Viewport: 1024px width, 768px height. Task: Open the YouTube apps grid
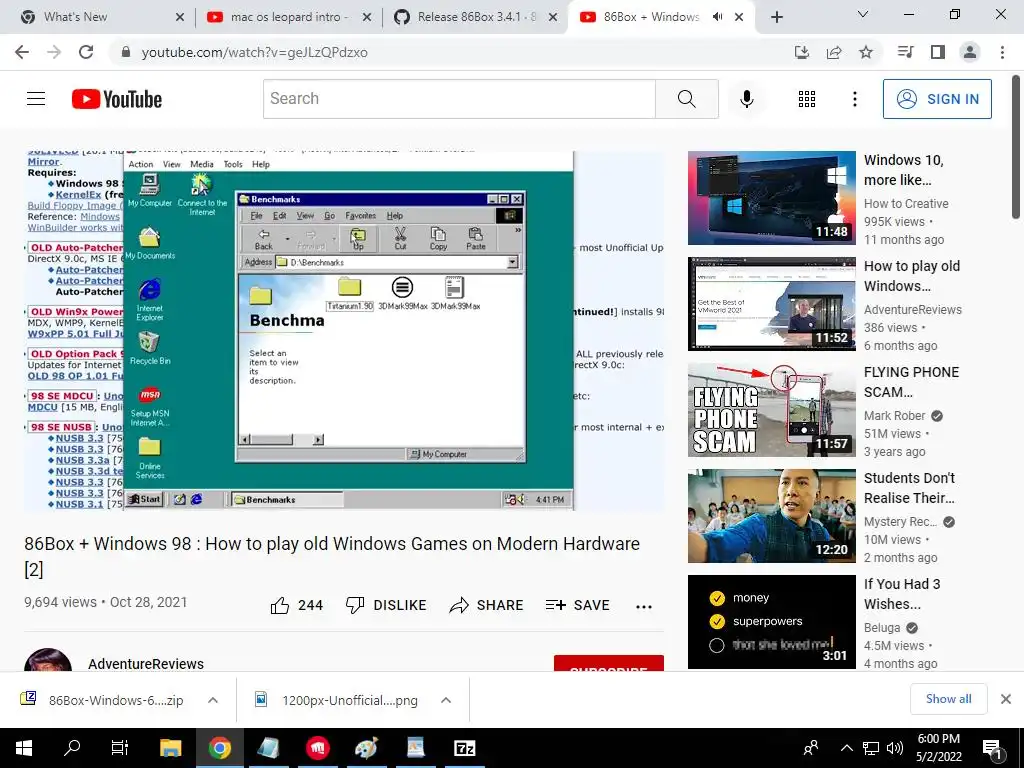(x=807, y=99)
